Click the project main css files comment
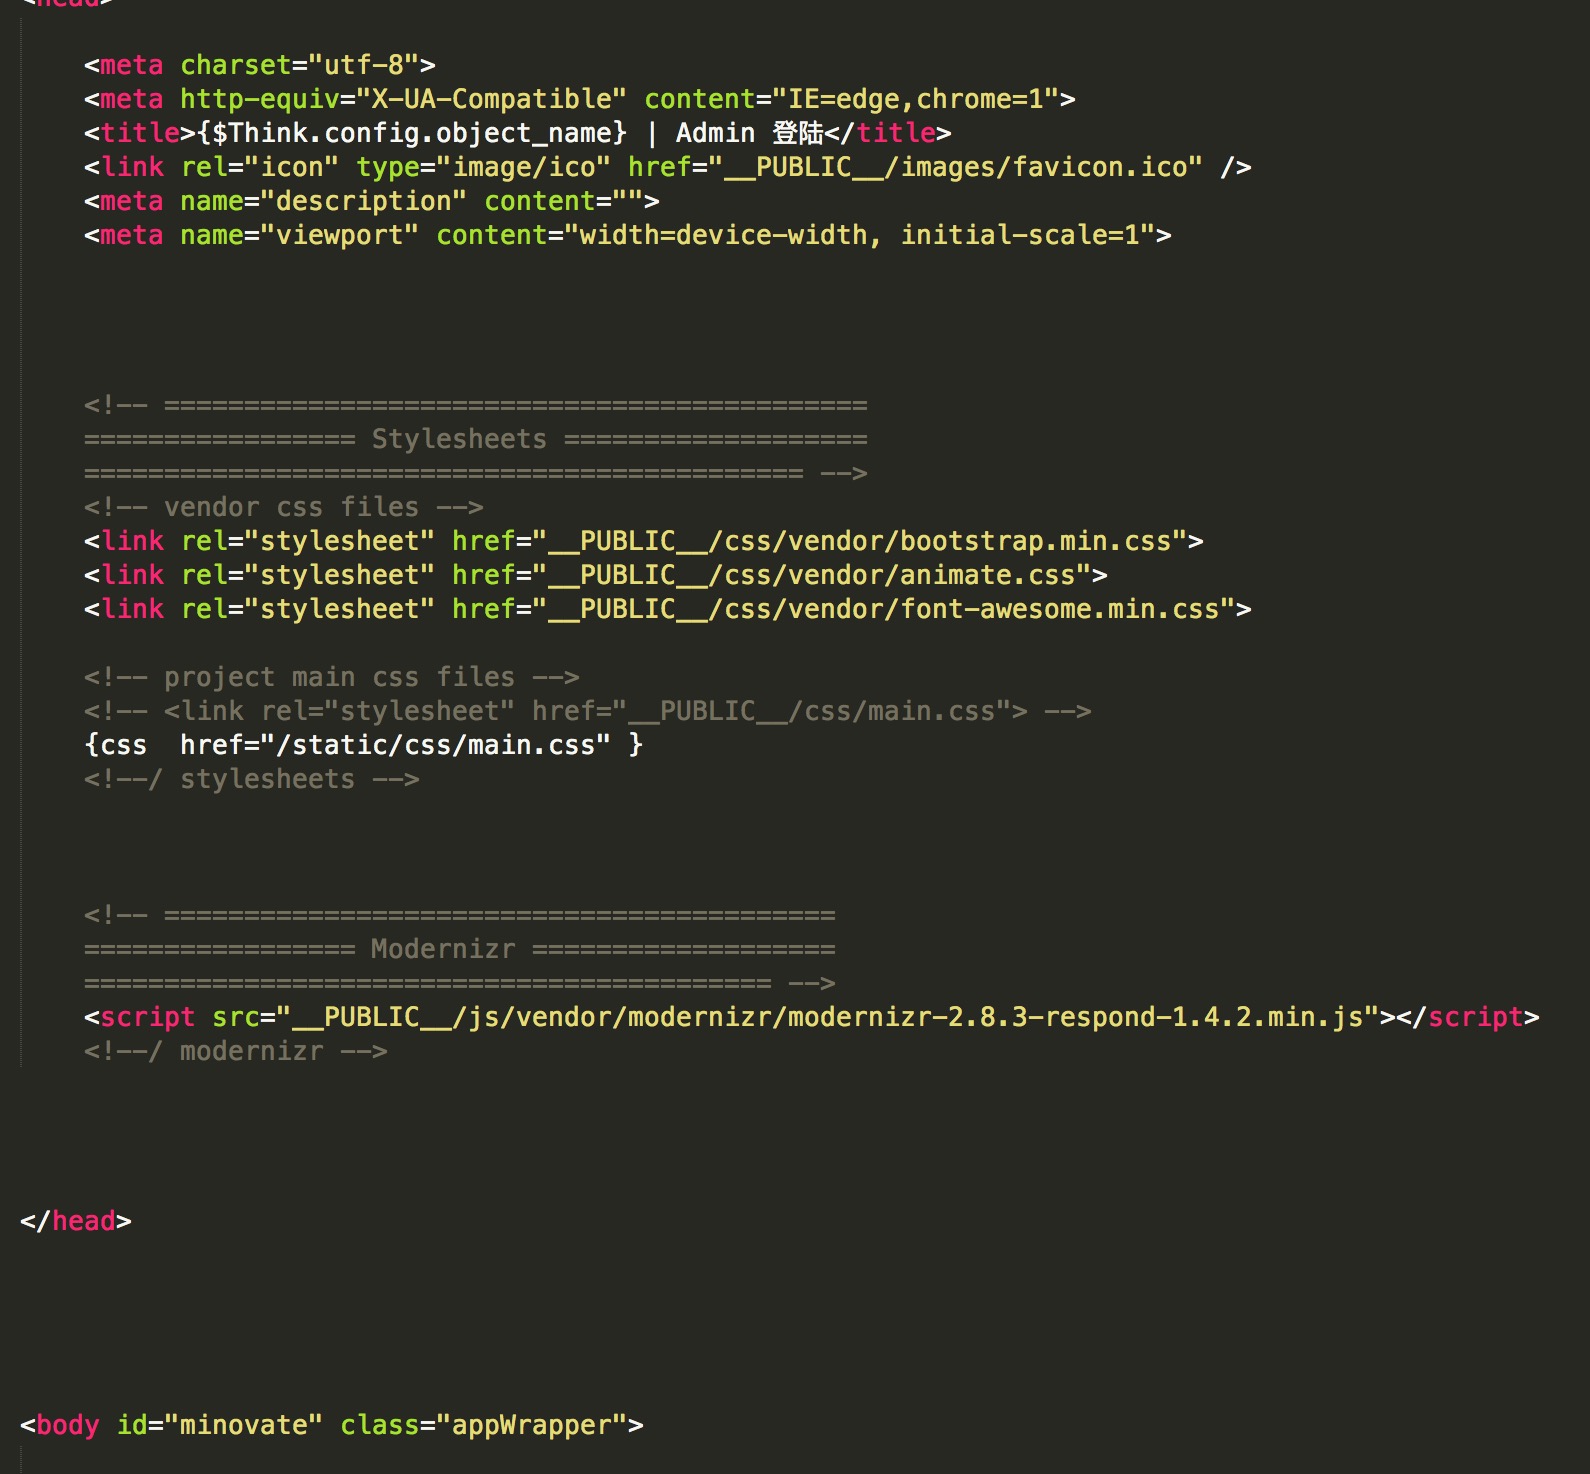Viewport: 1590px width, 1474px height. pyautogui.click(x=331, y=677)
